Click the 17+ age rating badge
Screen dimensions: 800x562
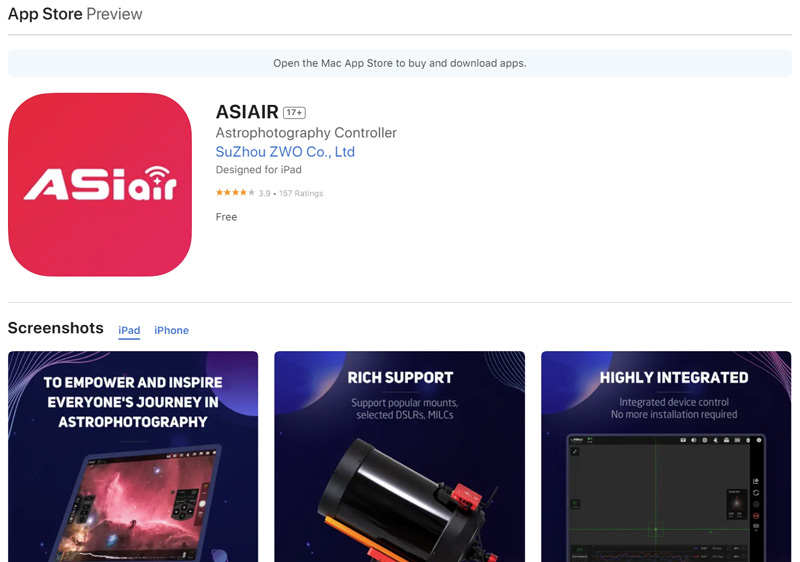pyautogui.click(x=294, y=113)
